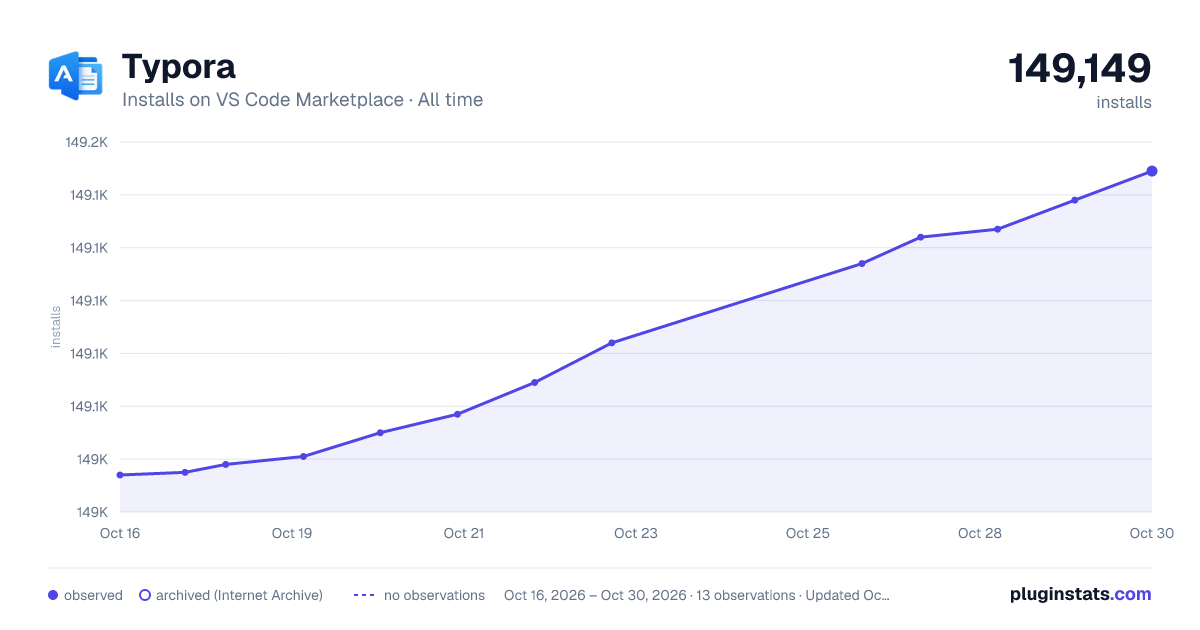
Task: Click the Oct 30 endpoint data marker
Action: tap(1152, 171)
